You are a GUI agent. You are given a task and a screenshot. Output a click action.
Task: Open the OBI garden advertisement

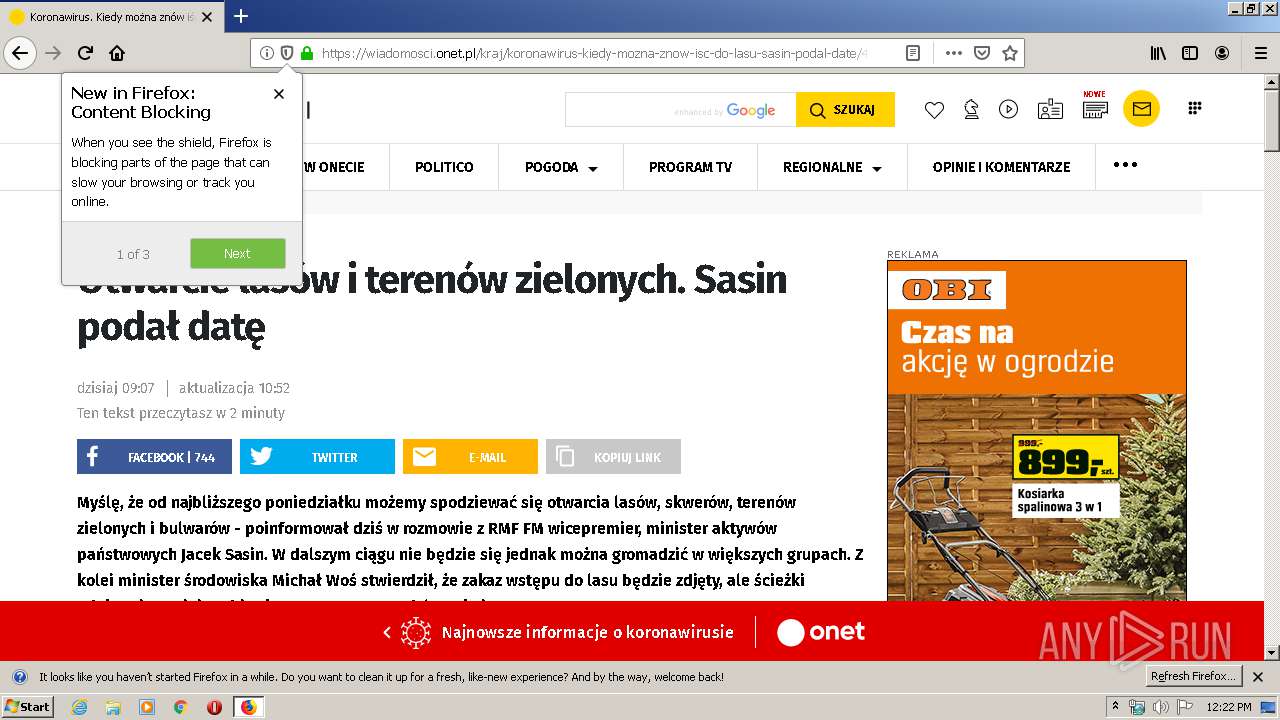[1036, 430]
